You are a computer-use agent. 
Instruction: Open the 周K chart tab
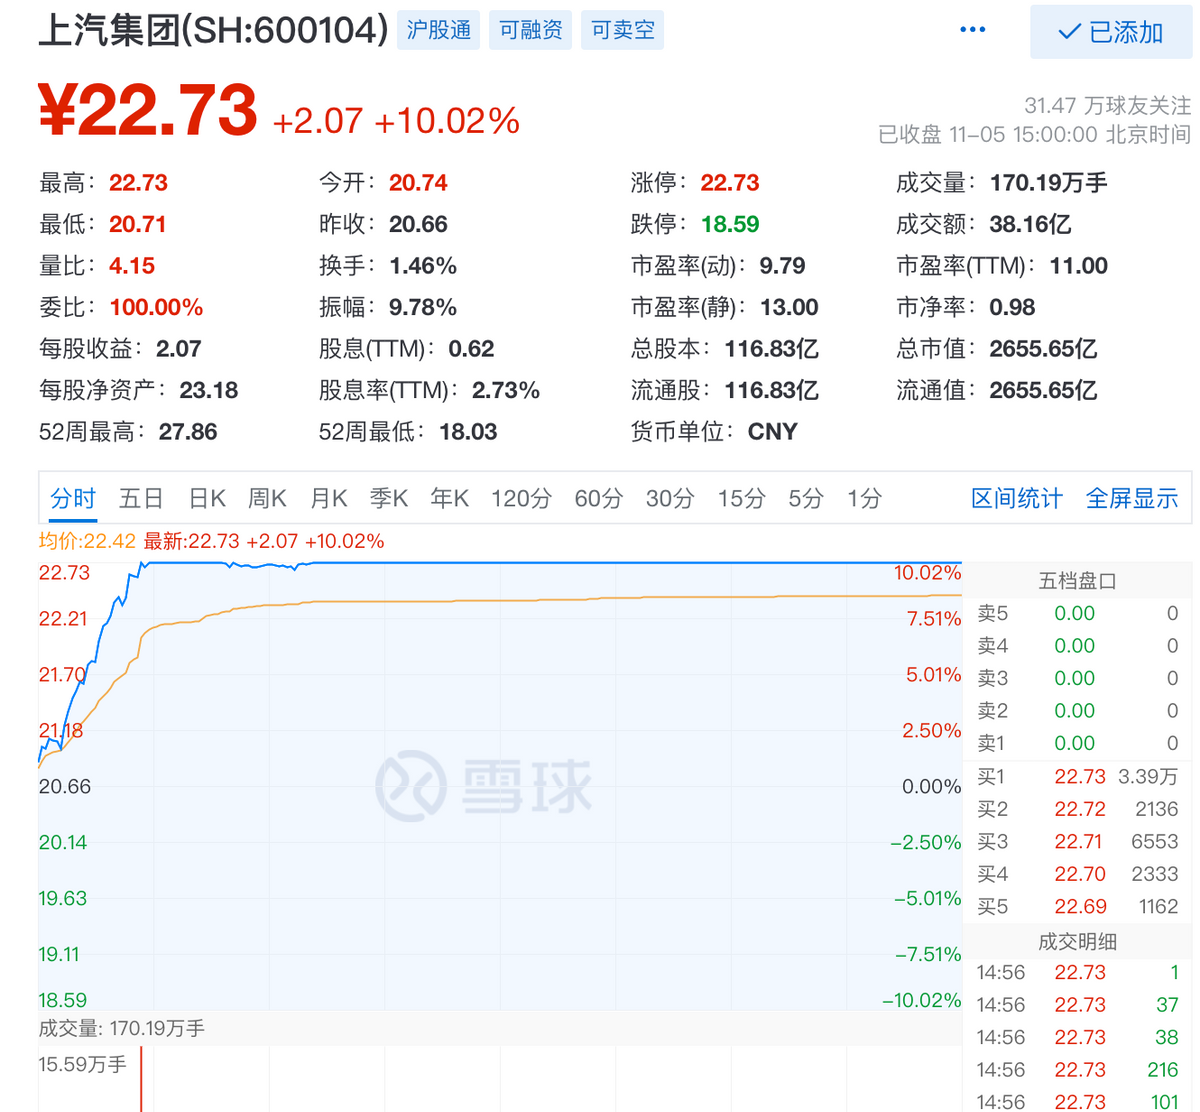coord(267,498)
